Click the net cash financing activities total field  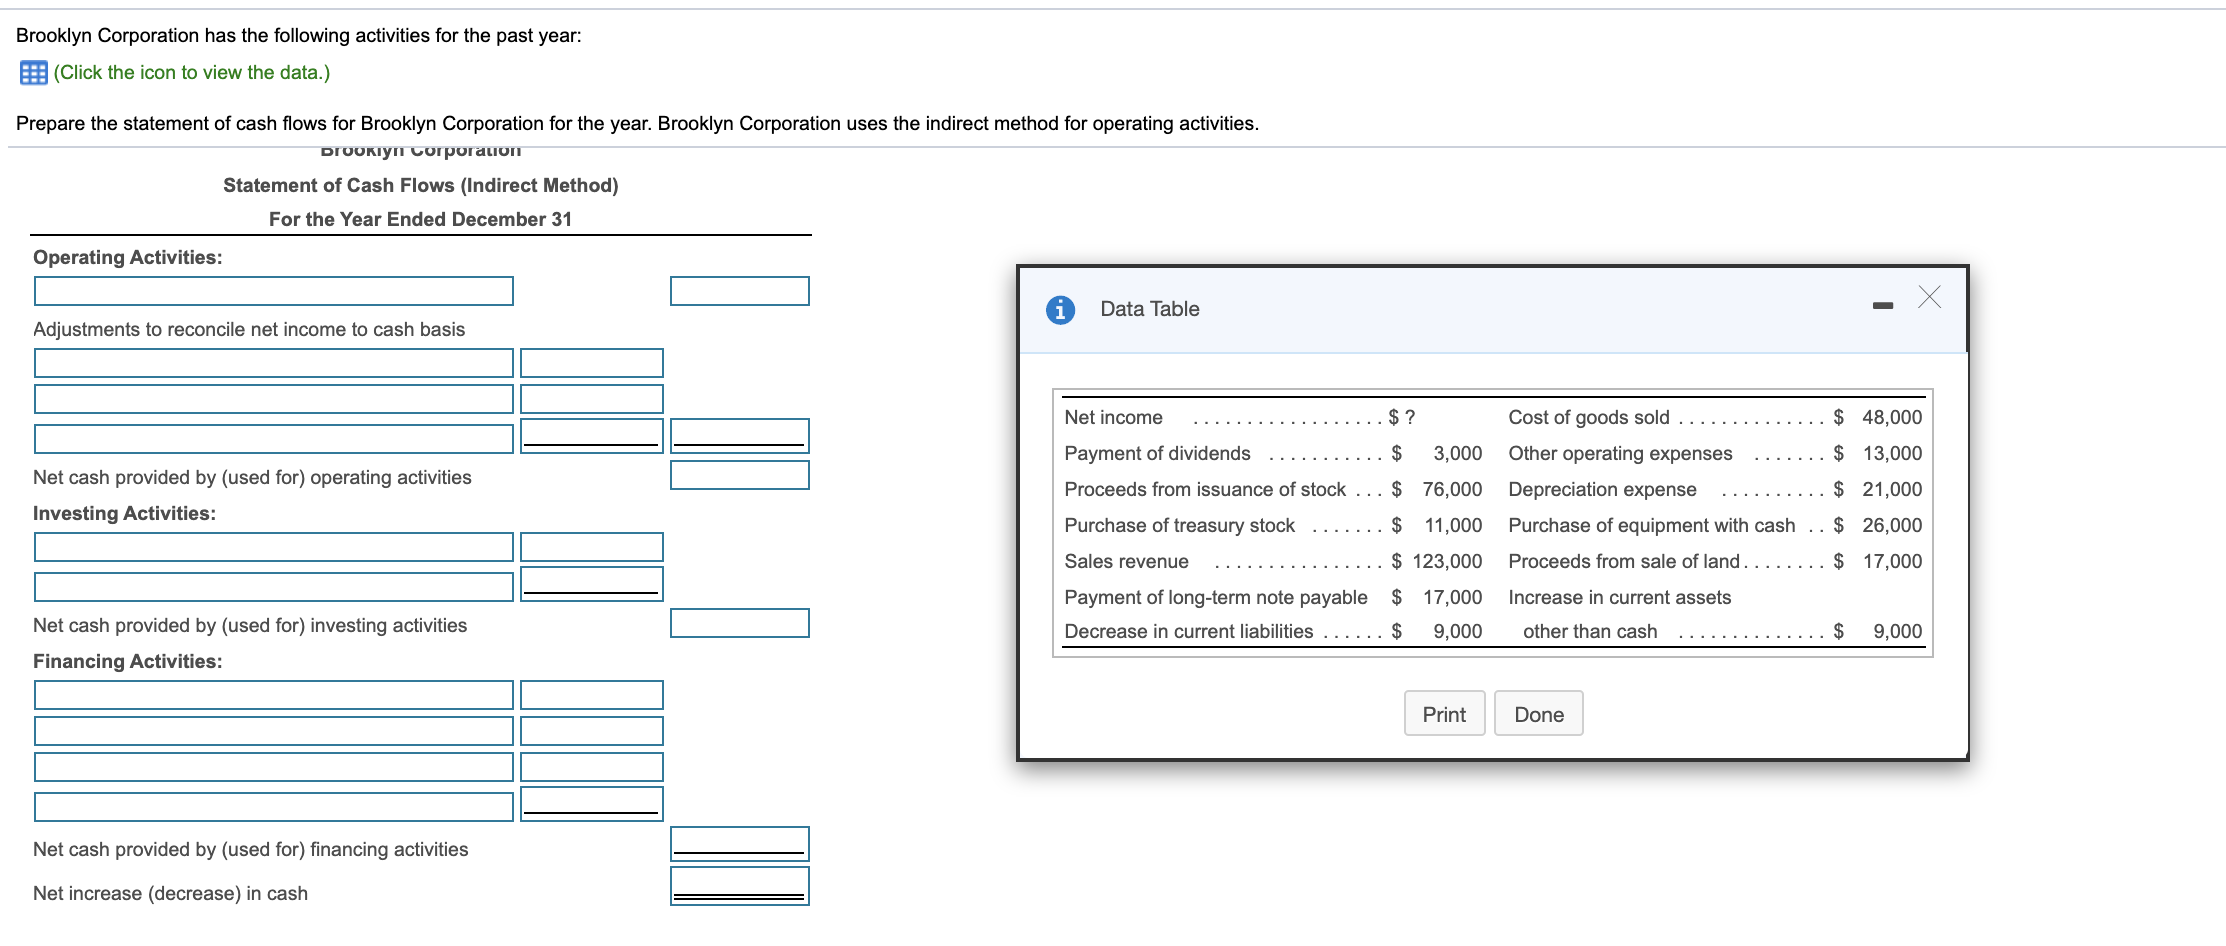tap(740, 844)
